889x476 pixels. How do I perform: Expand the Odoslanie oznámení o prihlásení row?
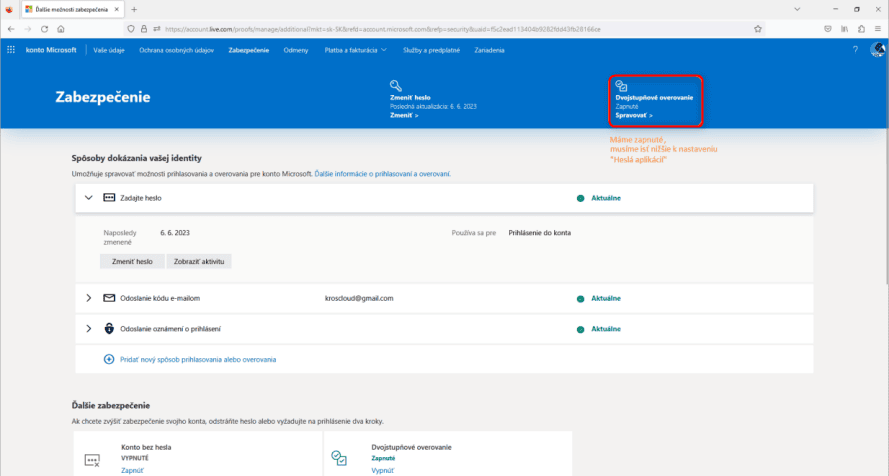pos(89,328)
